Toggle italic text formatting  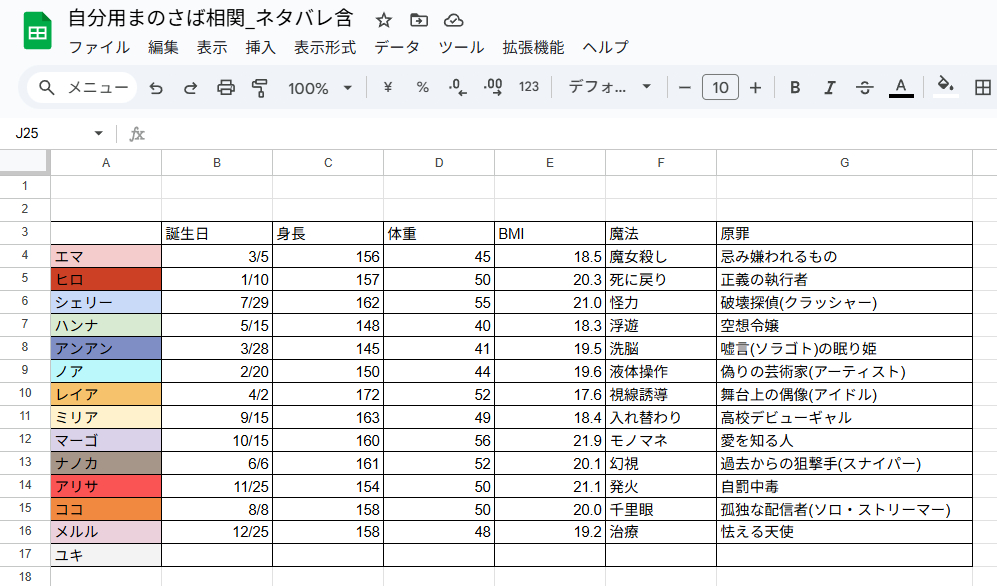829,88
